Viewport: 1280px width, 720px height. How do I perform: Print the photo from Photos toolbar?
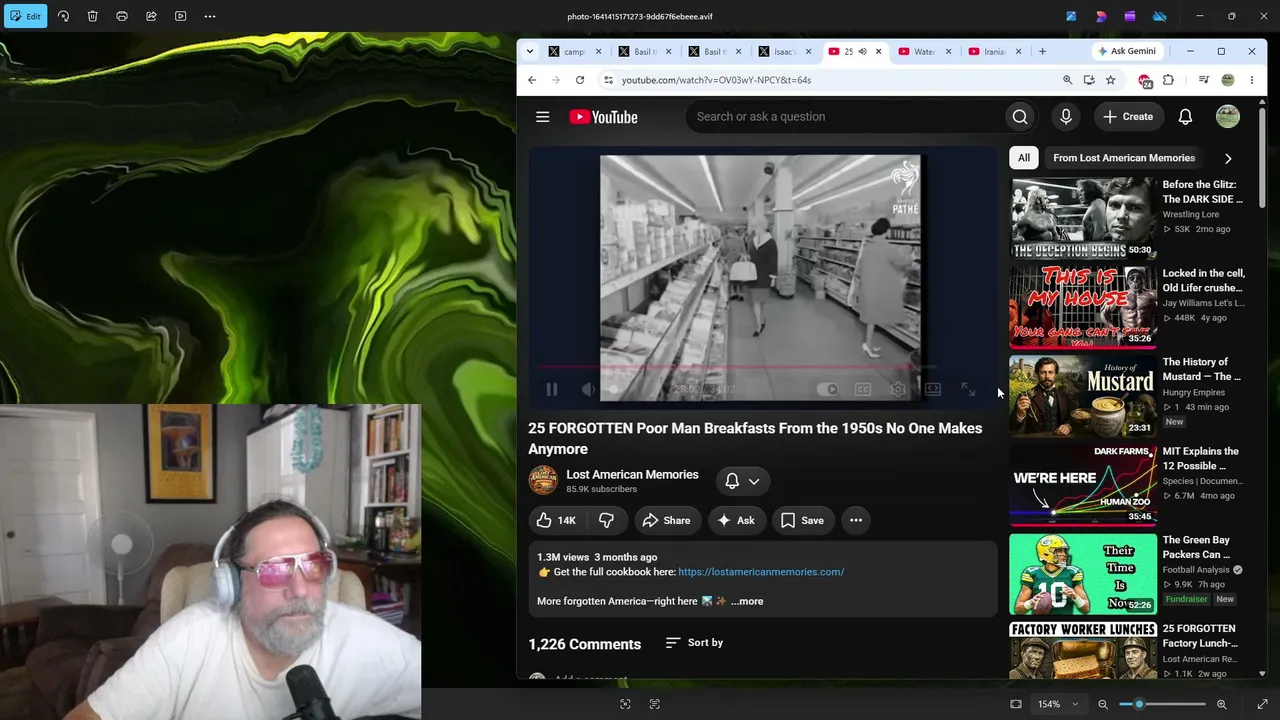tap(122, 16)
